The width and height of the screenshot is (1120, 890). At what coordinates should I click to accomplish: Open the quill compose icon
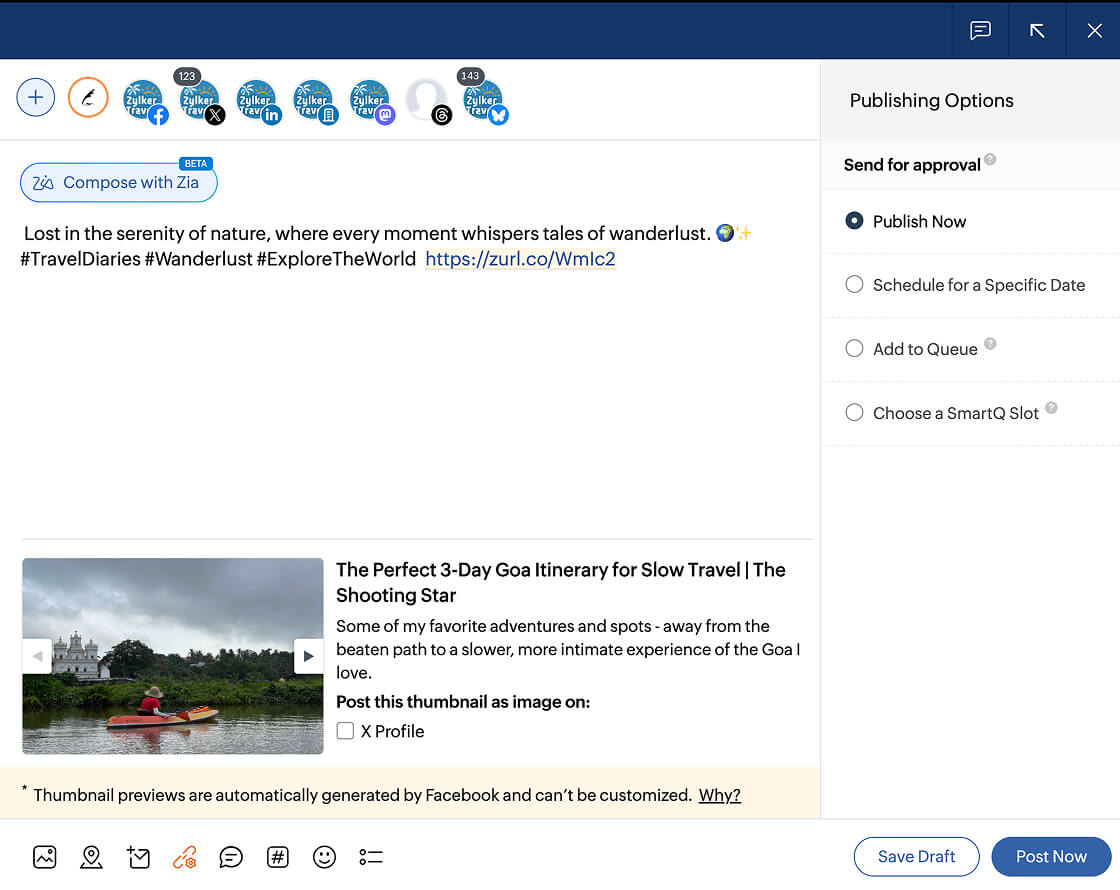[88, 97]
